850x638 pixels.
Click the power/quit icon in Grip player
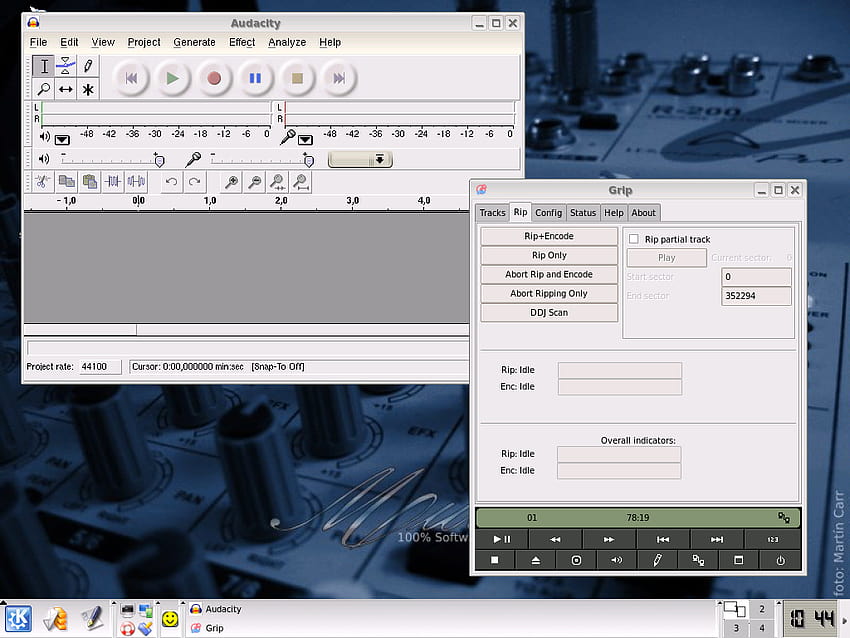click(x=780, y=560)
